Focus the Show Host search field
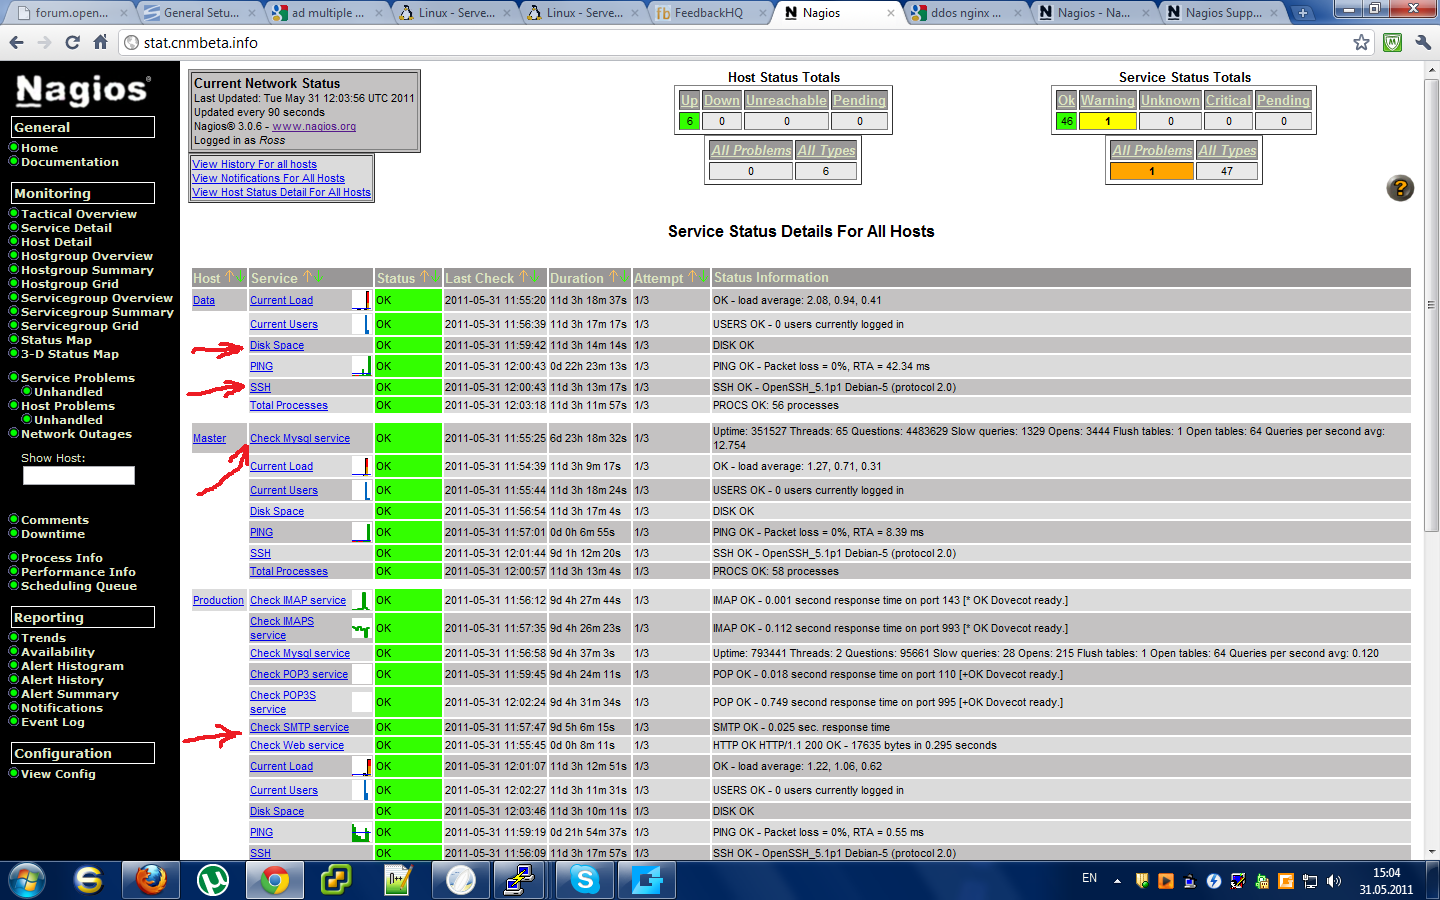The width and height of the screenshot is (1440, 900). tap(79, 476)
